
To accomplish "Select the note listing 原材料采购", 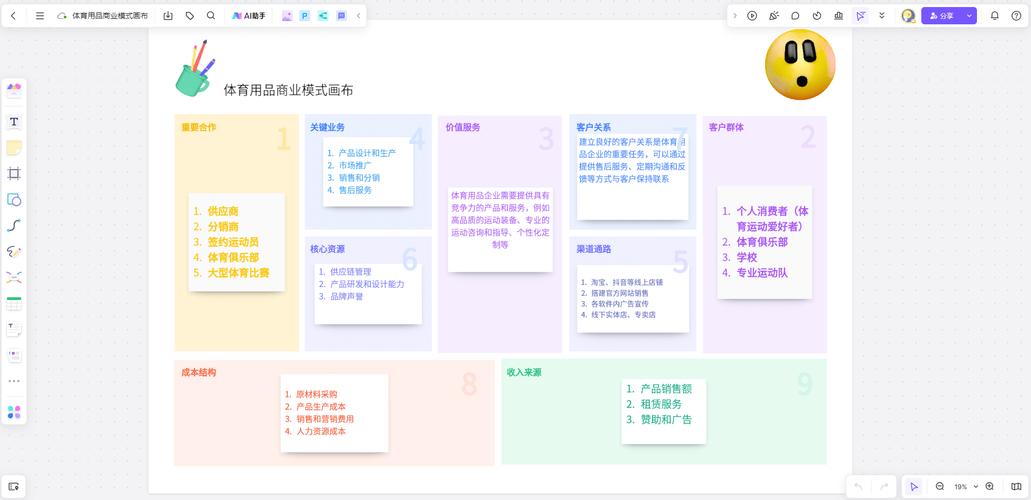I will tap(334, 413).
